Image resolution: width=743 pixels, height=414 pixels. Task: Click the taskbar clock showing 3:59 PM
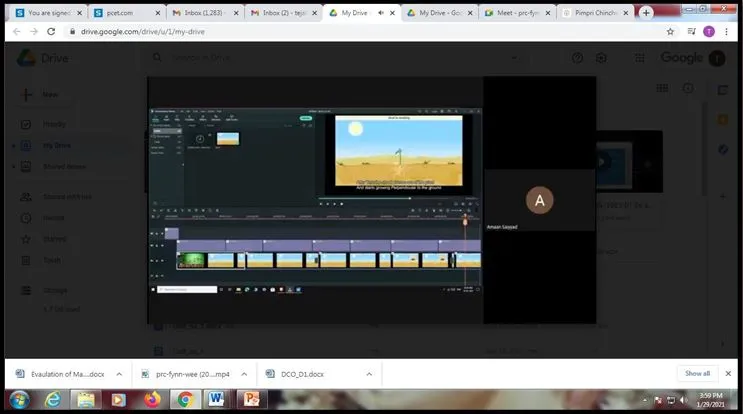coord(710,400)
